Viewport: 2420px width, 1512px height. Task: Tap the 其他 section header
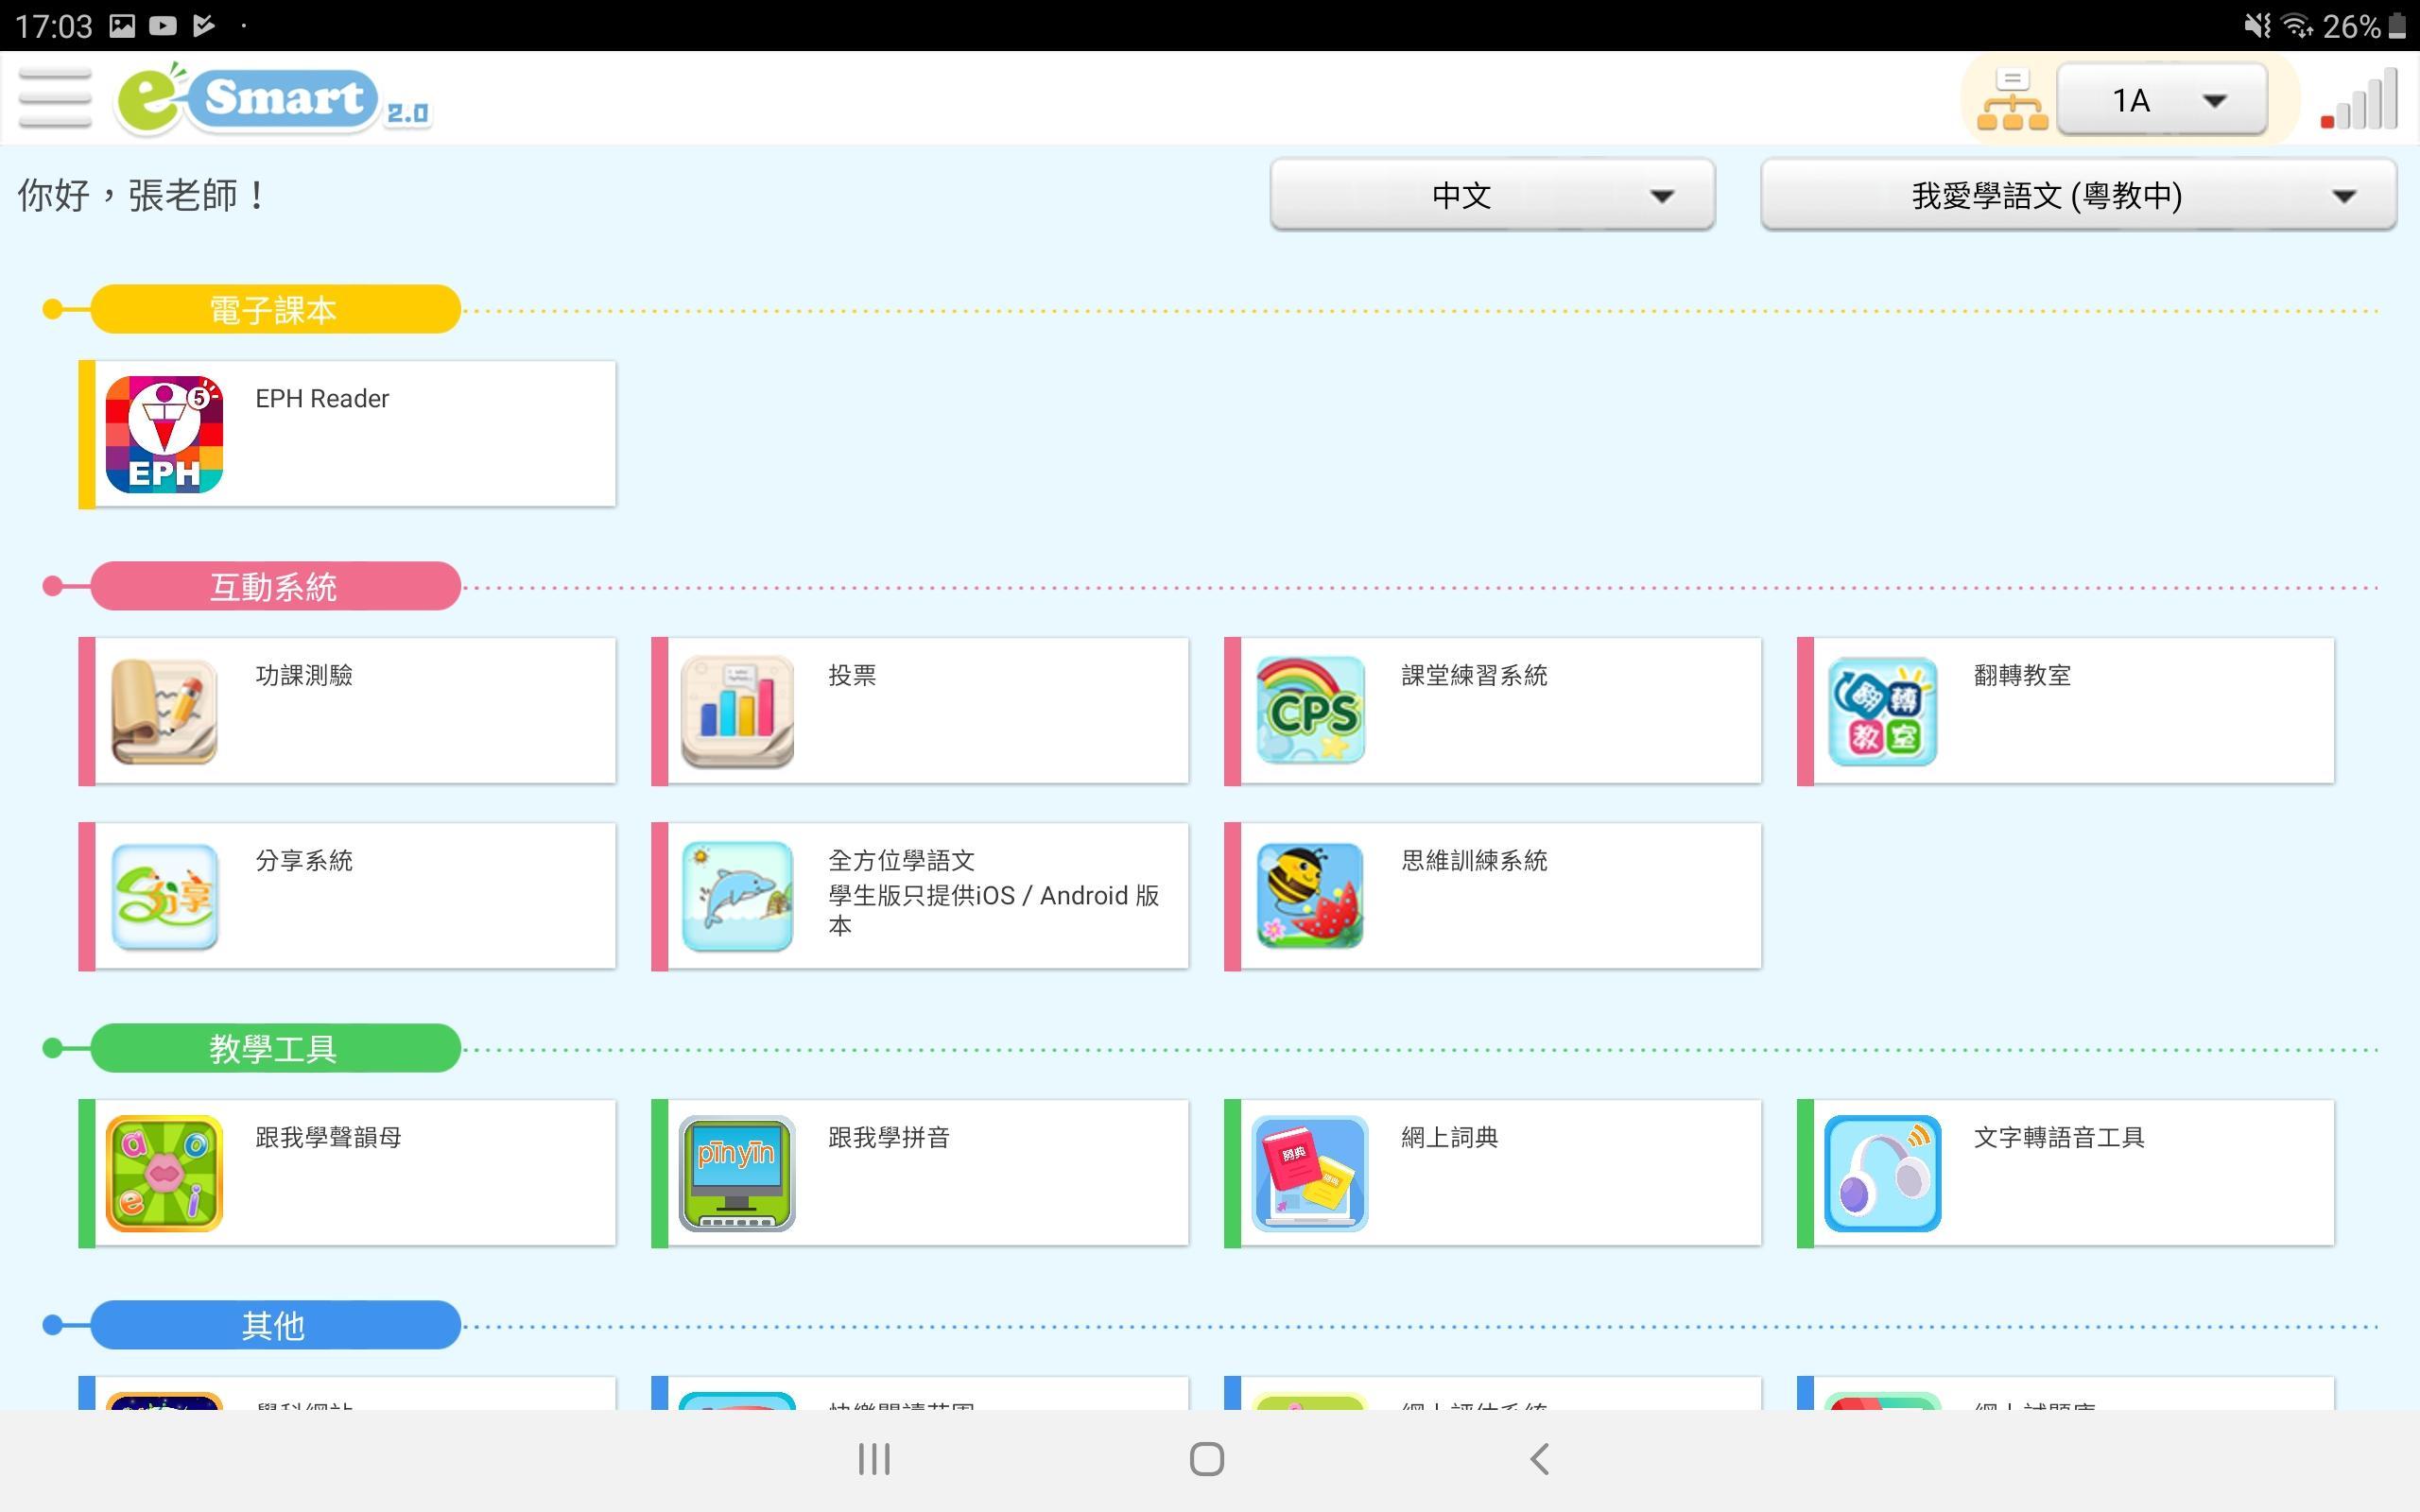pyautogui.click(x=274, y=1325)
